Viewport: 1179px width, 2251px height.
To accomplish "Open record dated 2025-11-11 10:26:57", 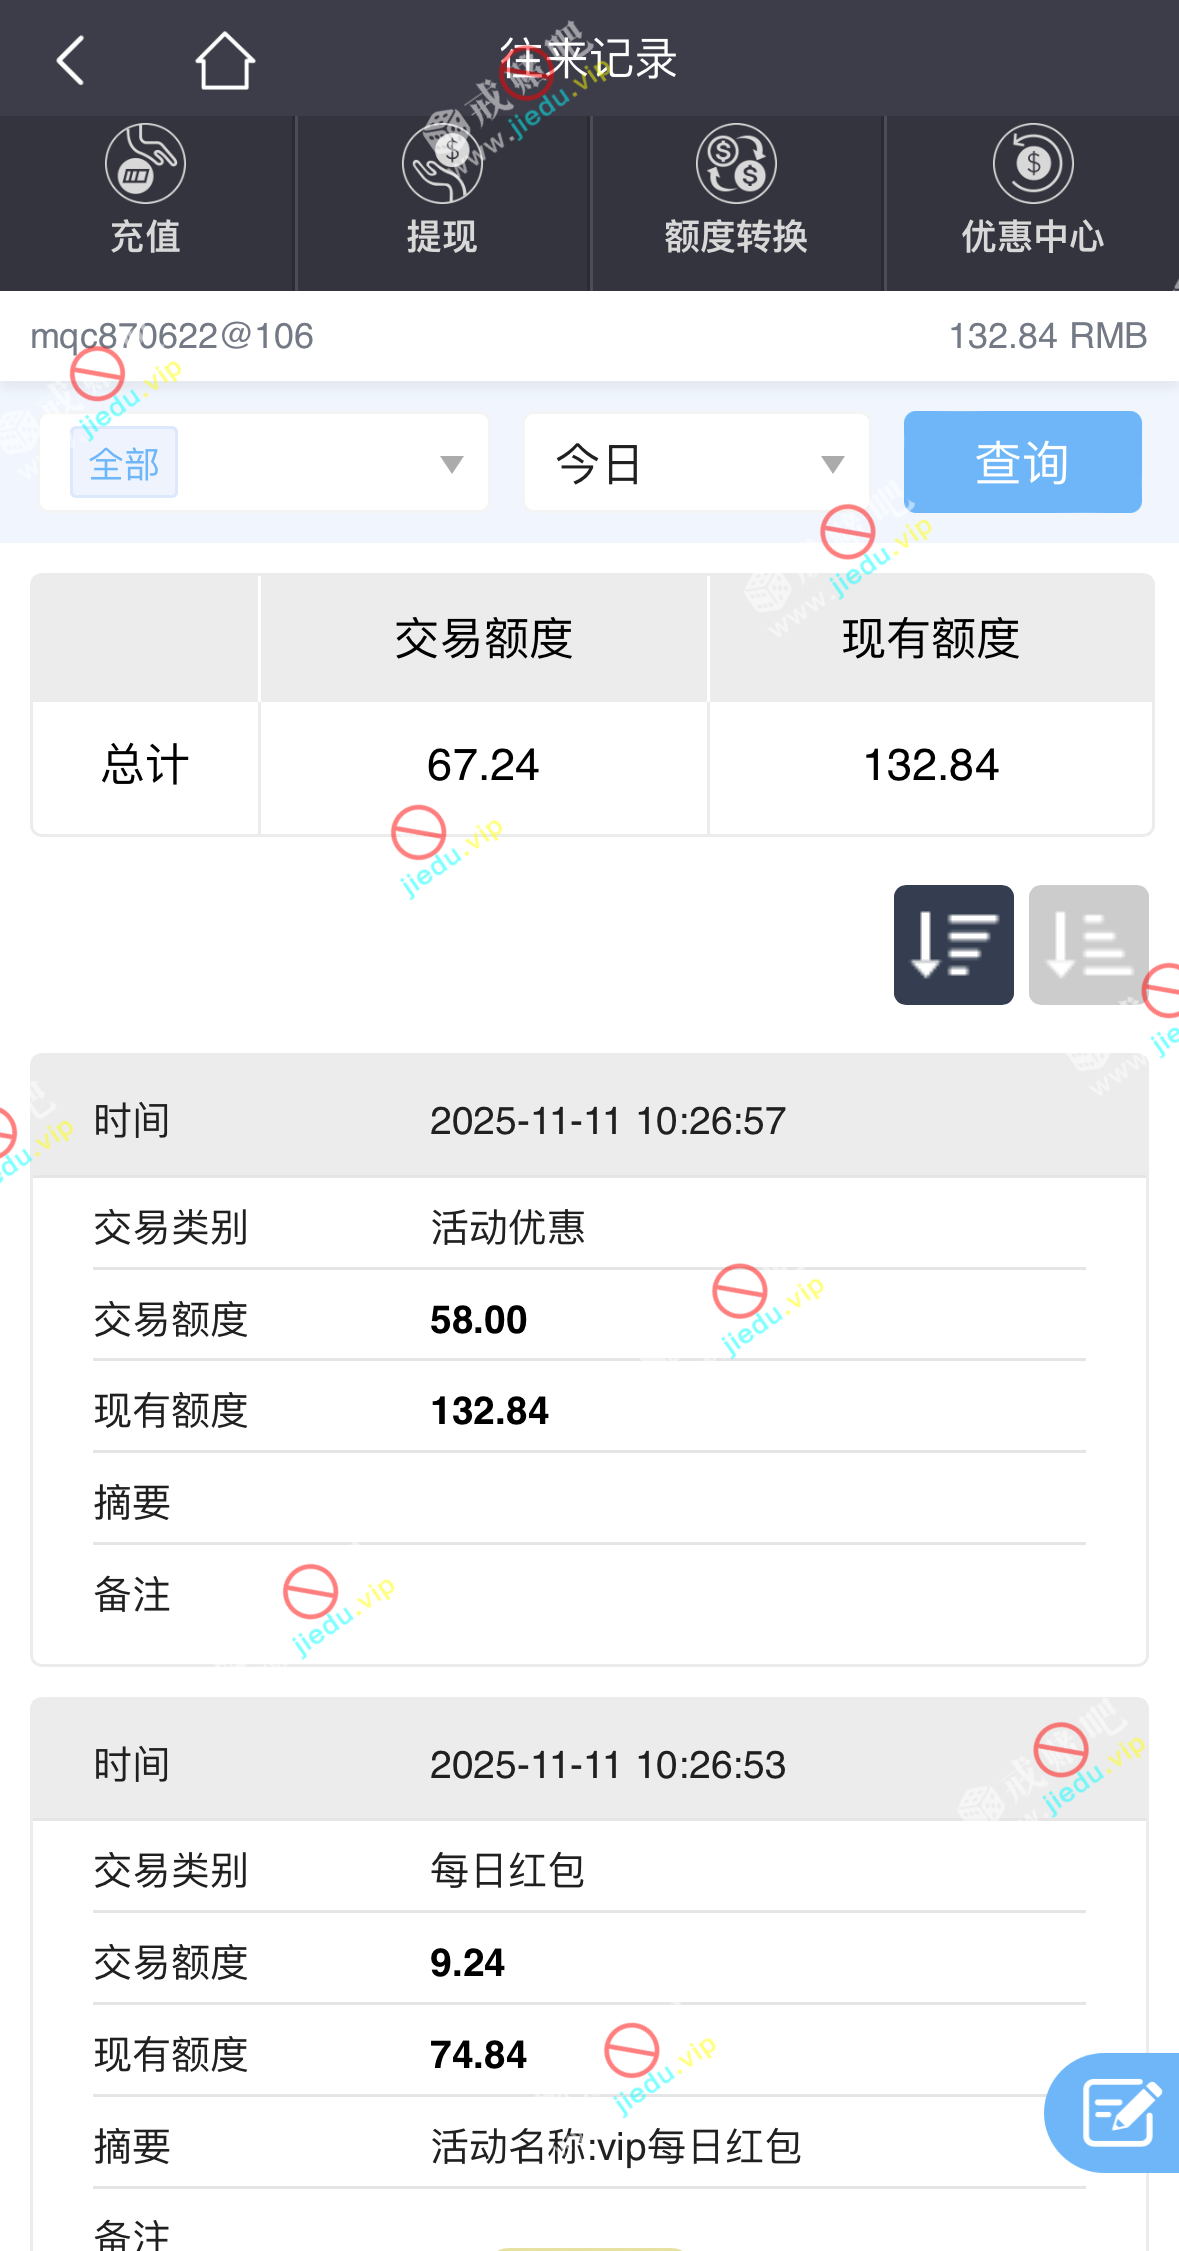I will [607, 1121].
